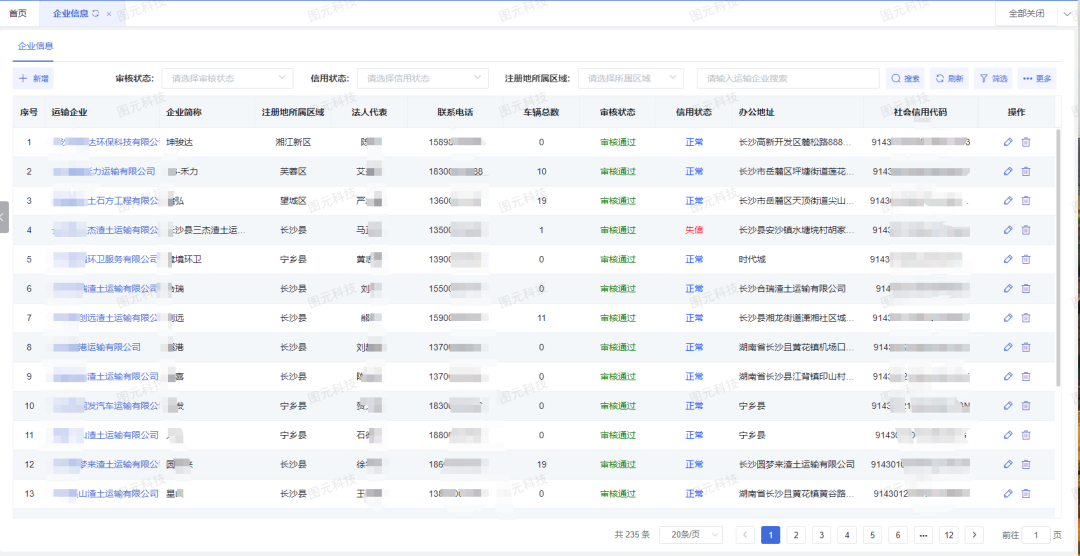This screenshot has height=556, width=1080.
Task: Click the refresh icon on 企业信息 tab
Action: click(x=95, y=14)
